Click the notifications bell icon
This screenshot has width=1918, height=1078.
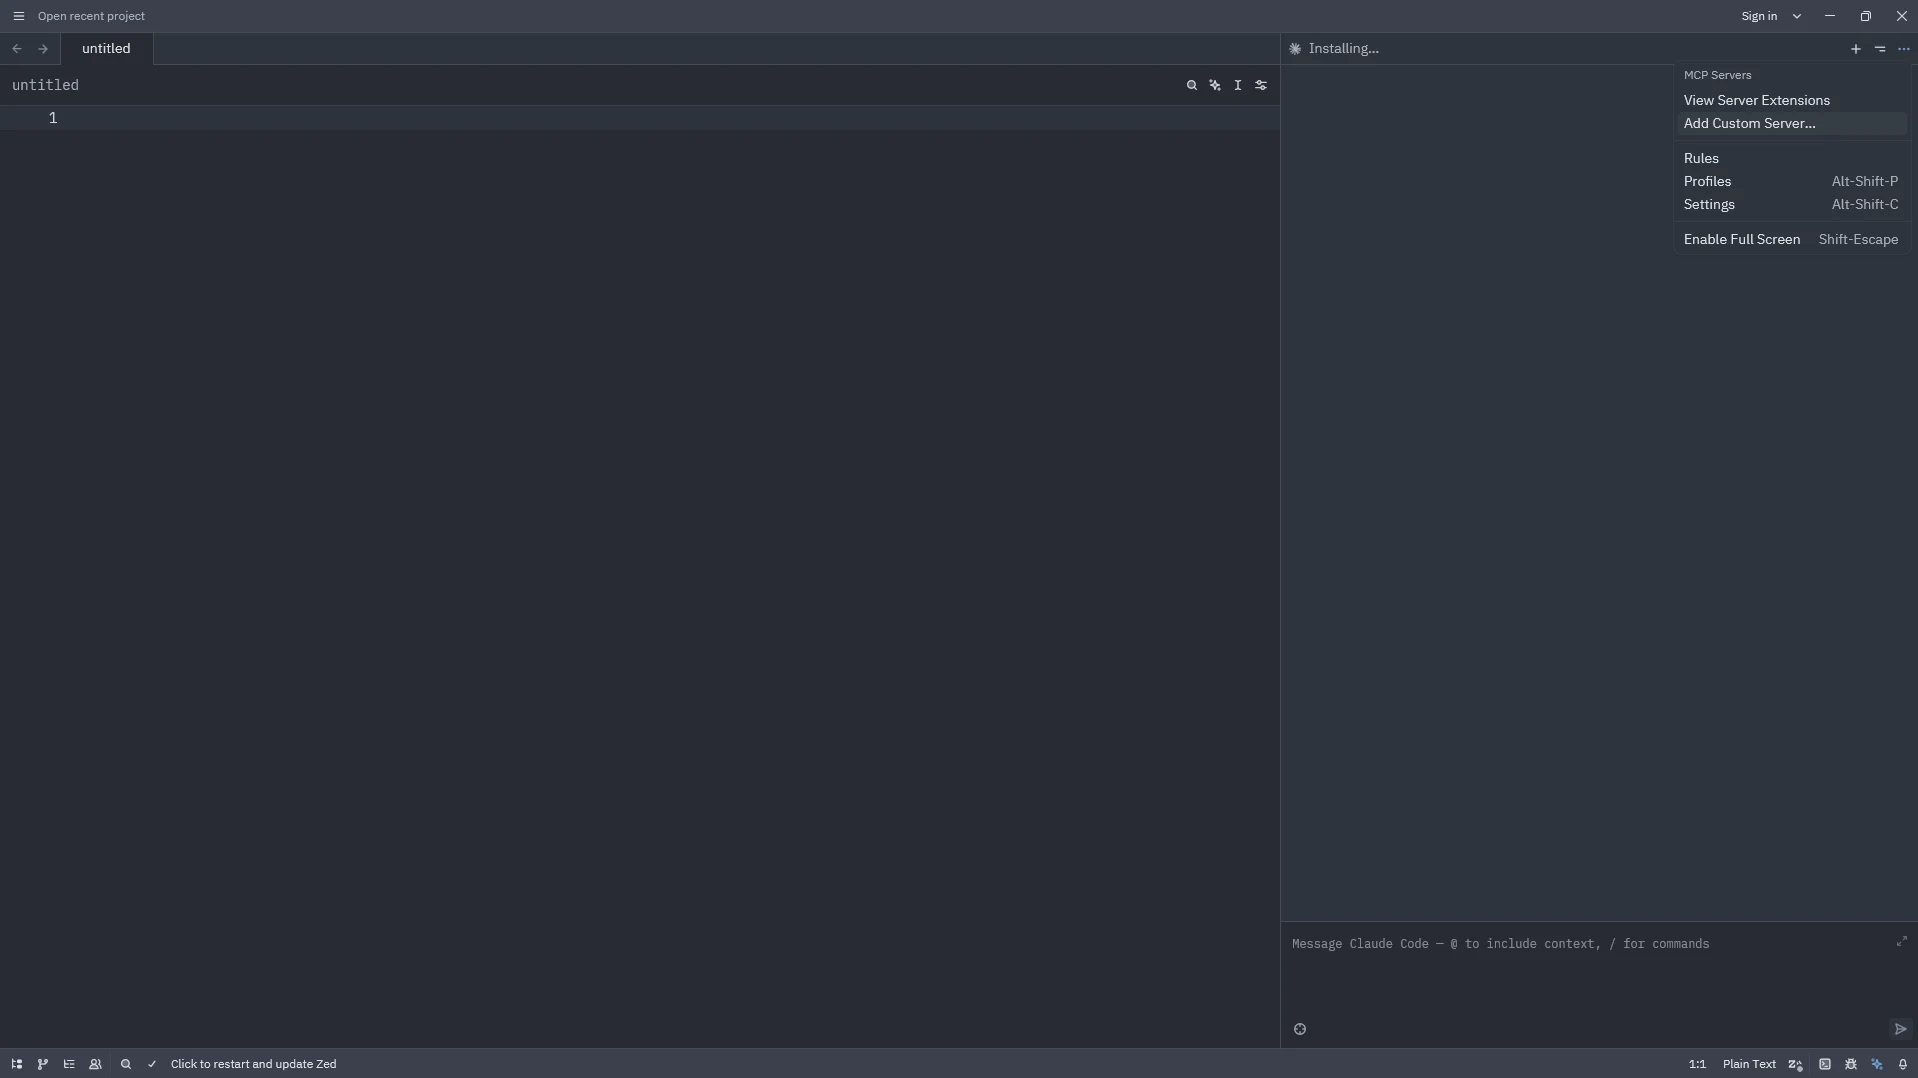point(1903,1064)
